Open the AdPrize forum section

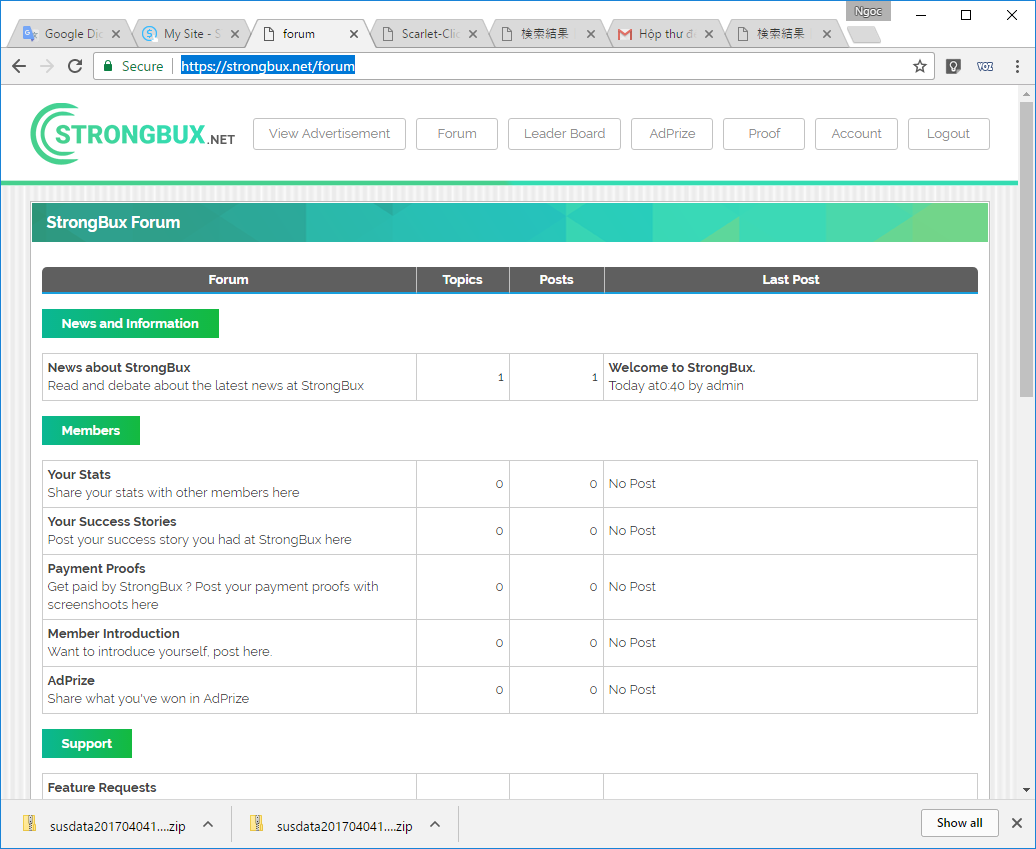pyautogui.click(x=71, y=680)
